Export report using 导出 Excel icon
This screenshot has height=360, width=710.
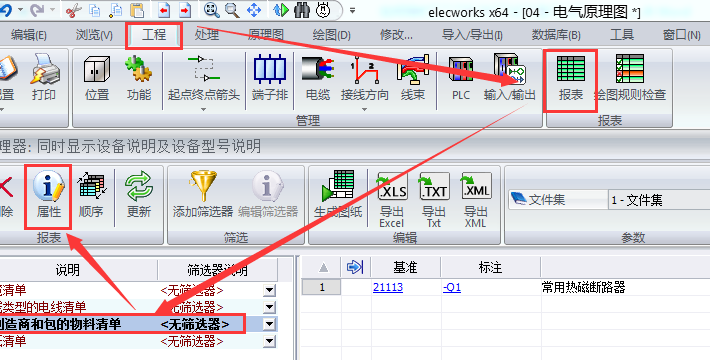[392, 200]
